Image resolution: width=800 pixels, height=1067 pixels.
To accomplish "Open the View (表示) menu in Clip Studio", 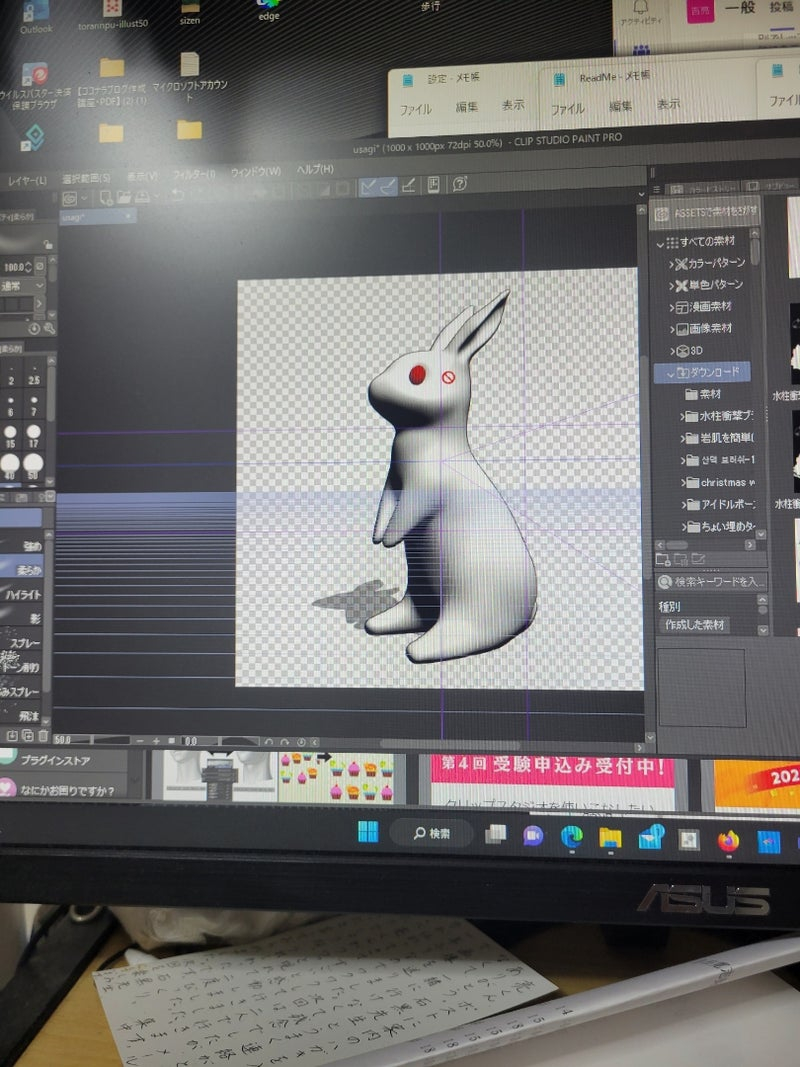I will 141,176.
